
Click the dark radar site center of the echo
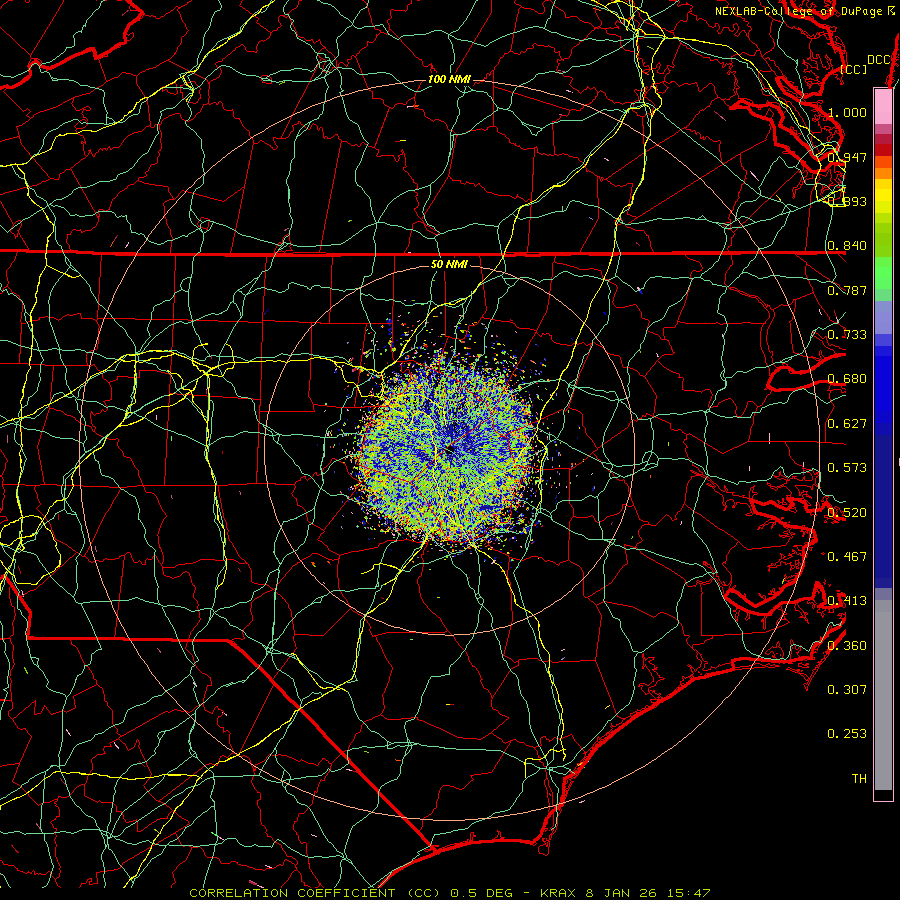point(449,449)
